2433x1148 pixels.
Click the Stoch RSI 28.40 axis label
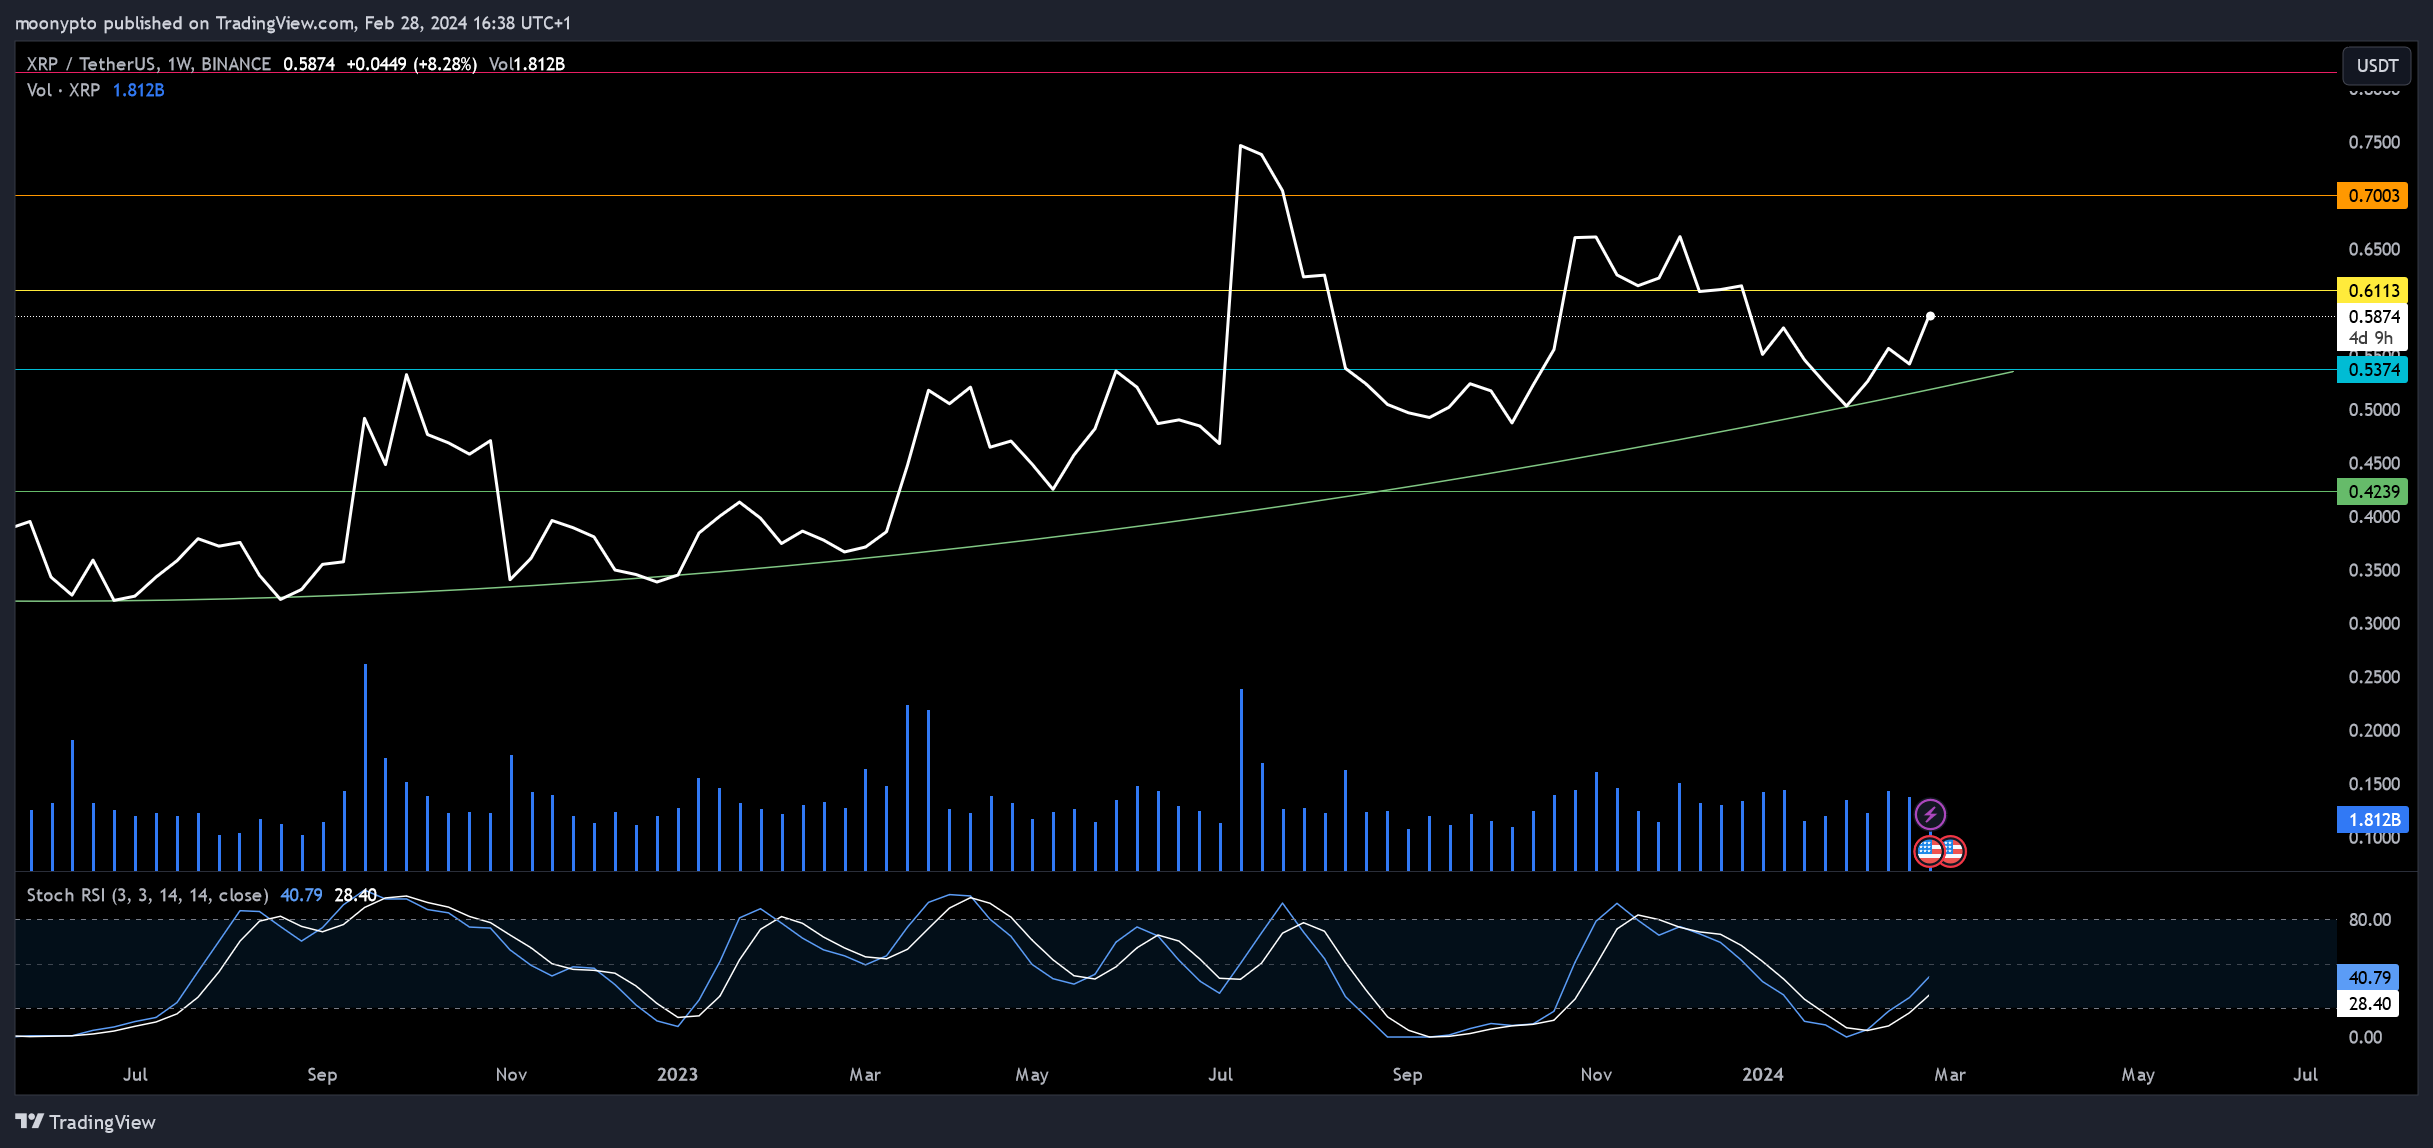coord(2368,1003)
